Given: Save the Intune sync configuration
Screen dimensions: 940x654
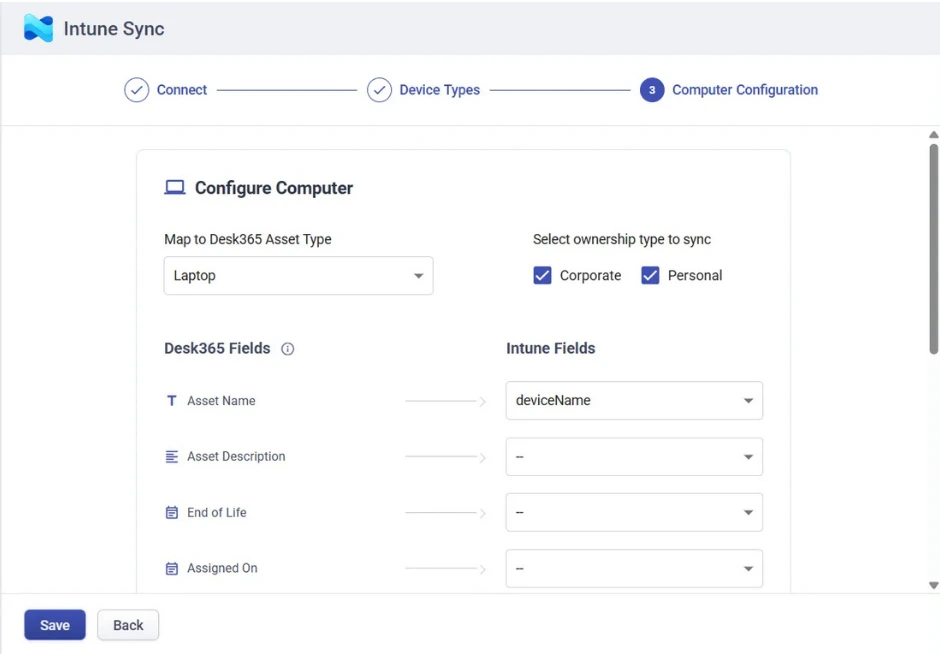Looking at the screenshot, I should click(55, 625).
